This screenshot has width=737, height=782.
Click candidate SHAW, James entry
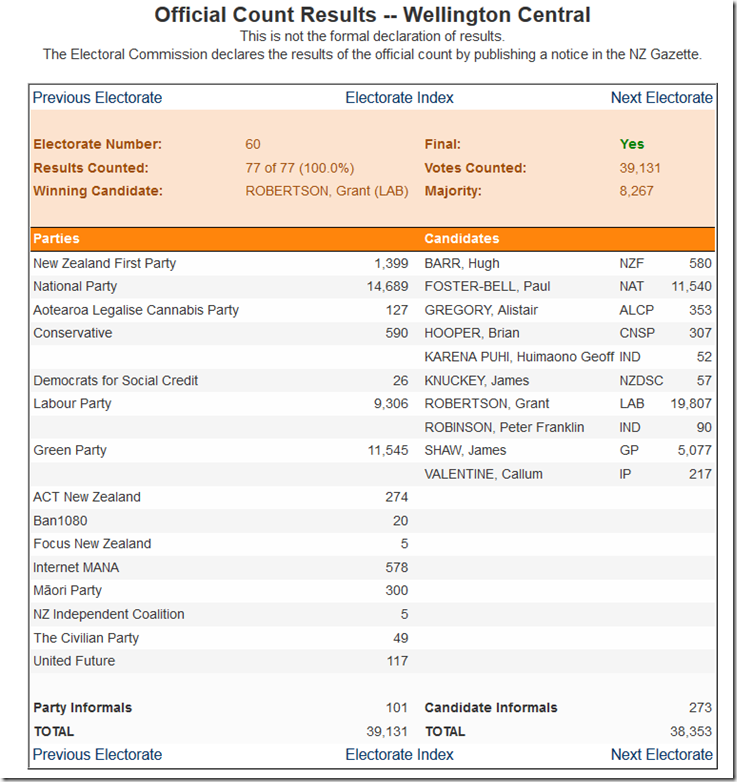coord(465,450)
